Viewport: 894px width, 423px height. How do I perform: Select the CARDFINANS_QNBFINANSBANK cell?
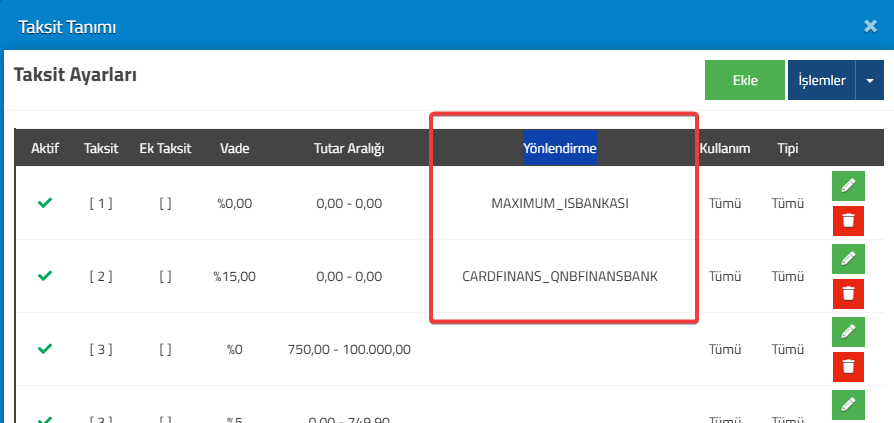560,276
